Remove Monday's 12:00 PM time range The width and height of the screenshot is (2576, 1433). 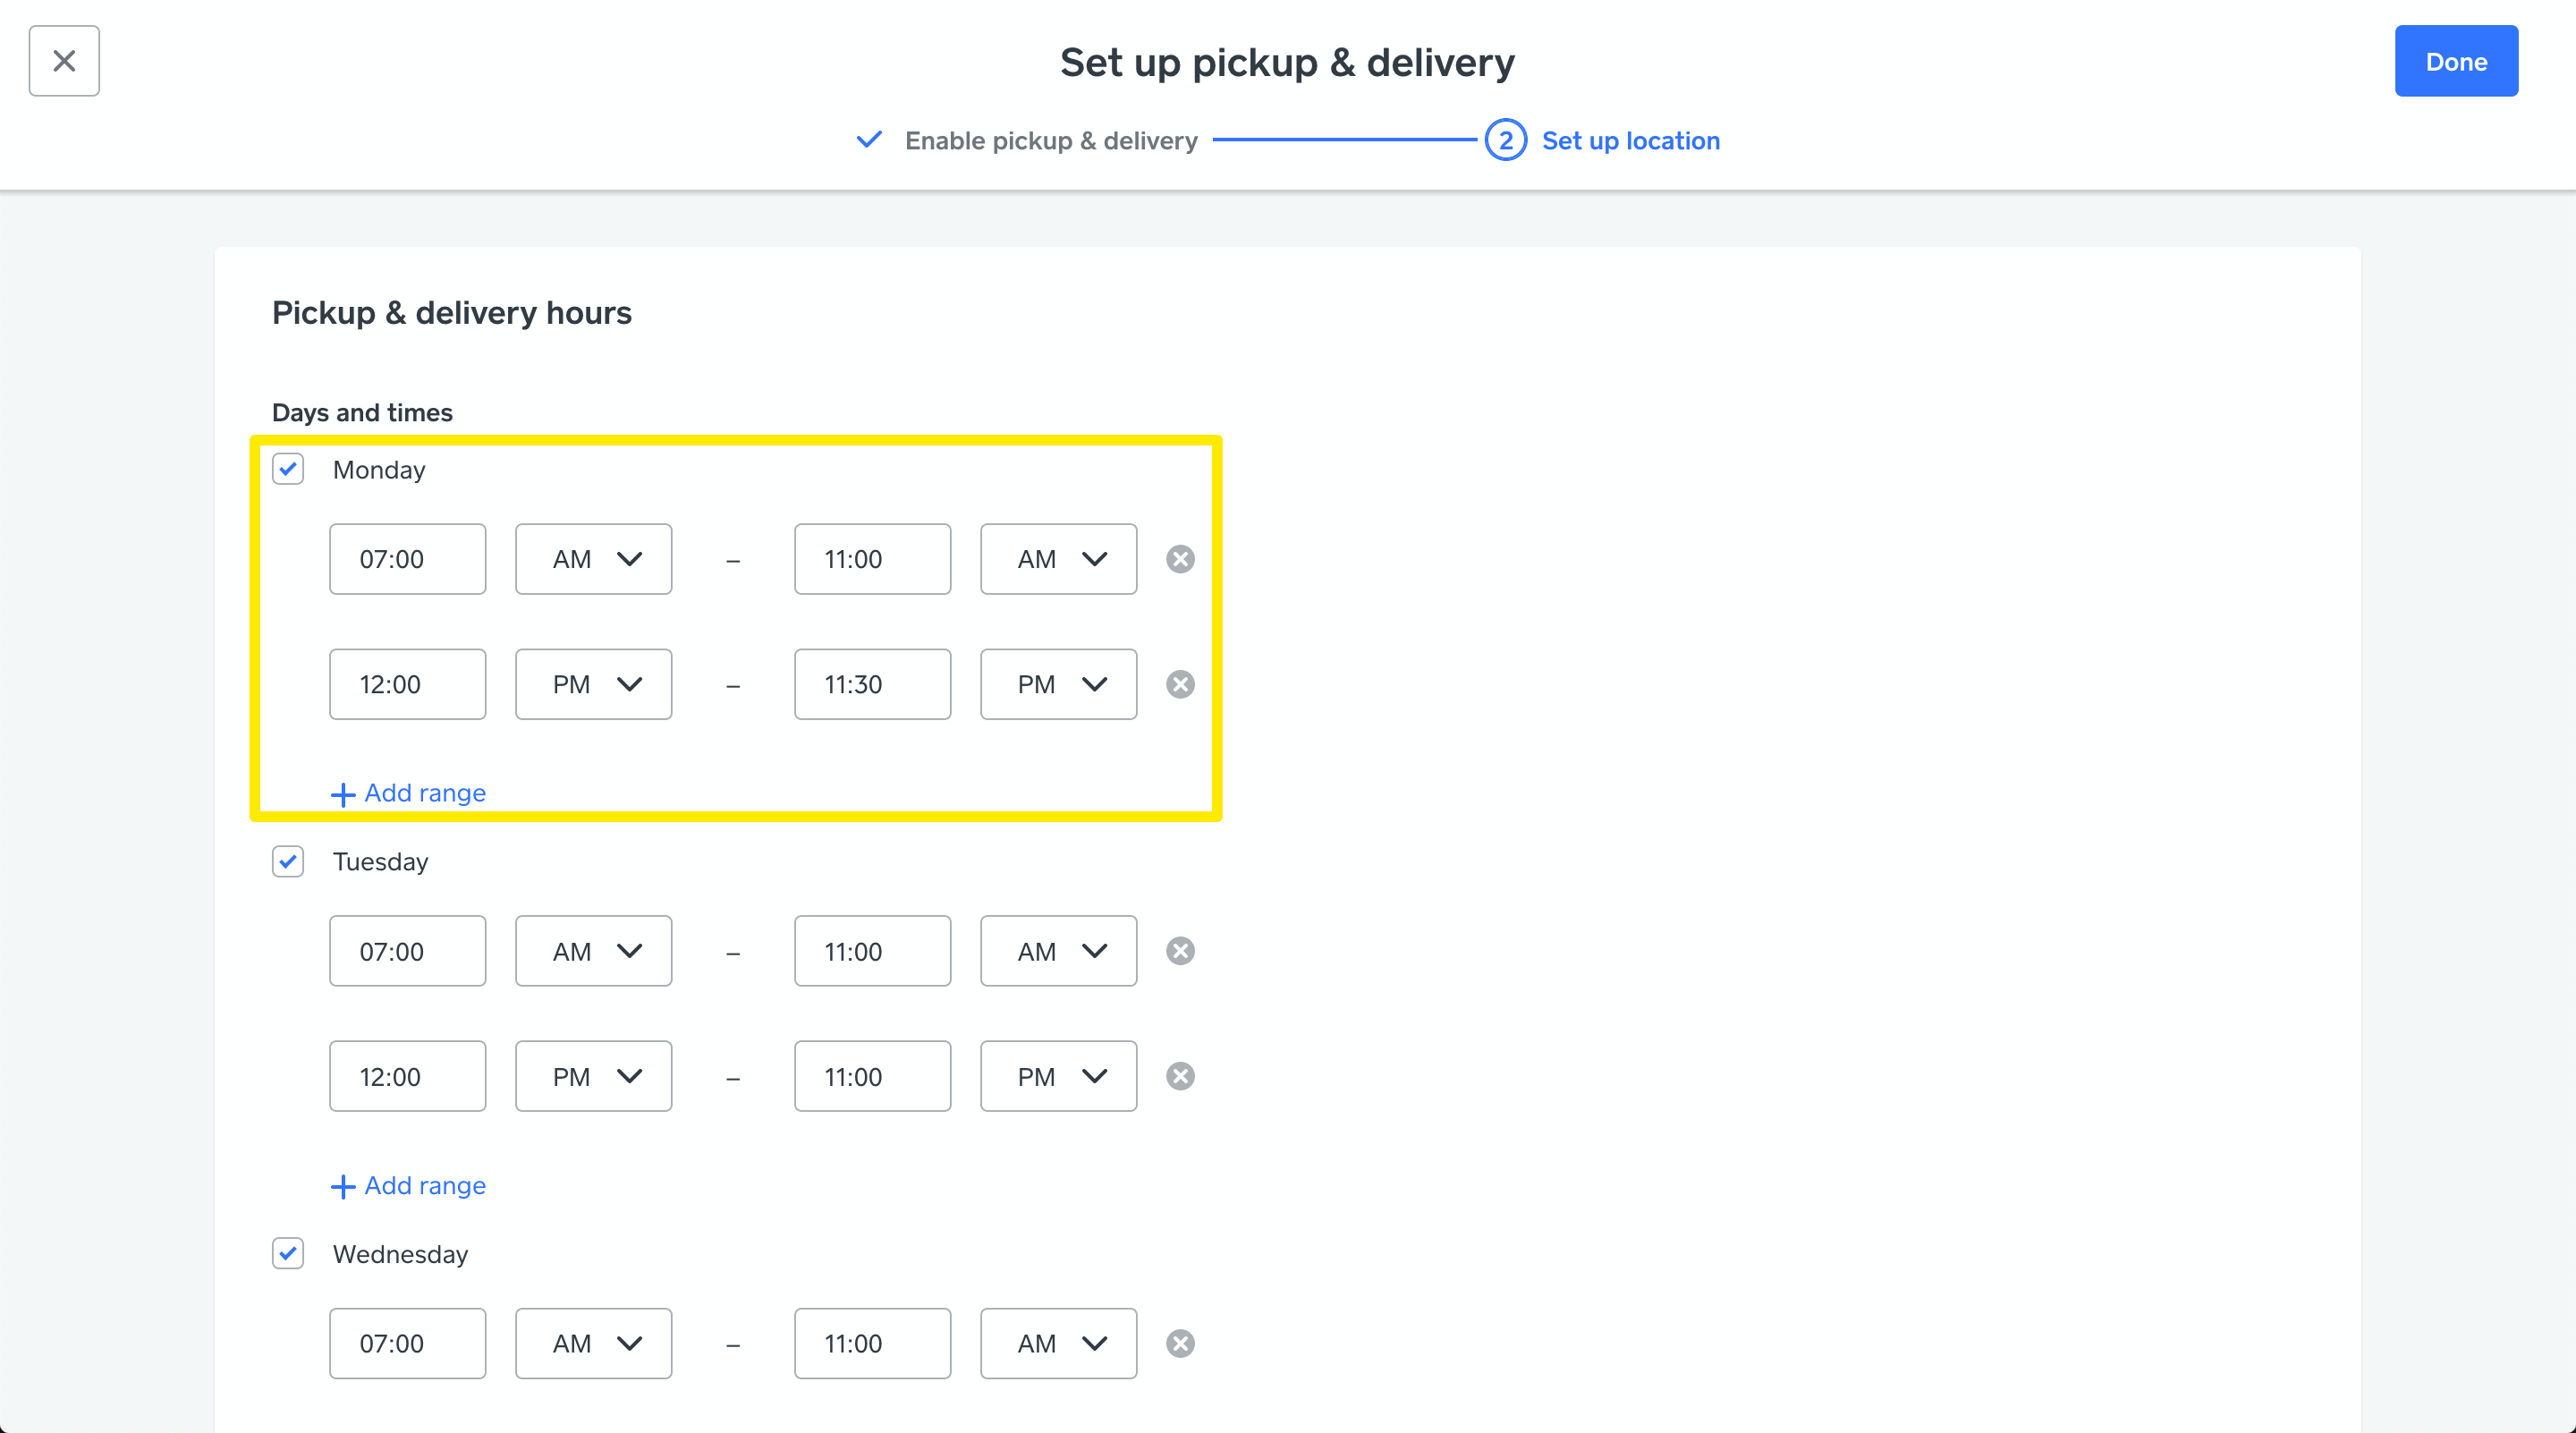(1180, 684)
